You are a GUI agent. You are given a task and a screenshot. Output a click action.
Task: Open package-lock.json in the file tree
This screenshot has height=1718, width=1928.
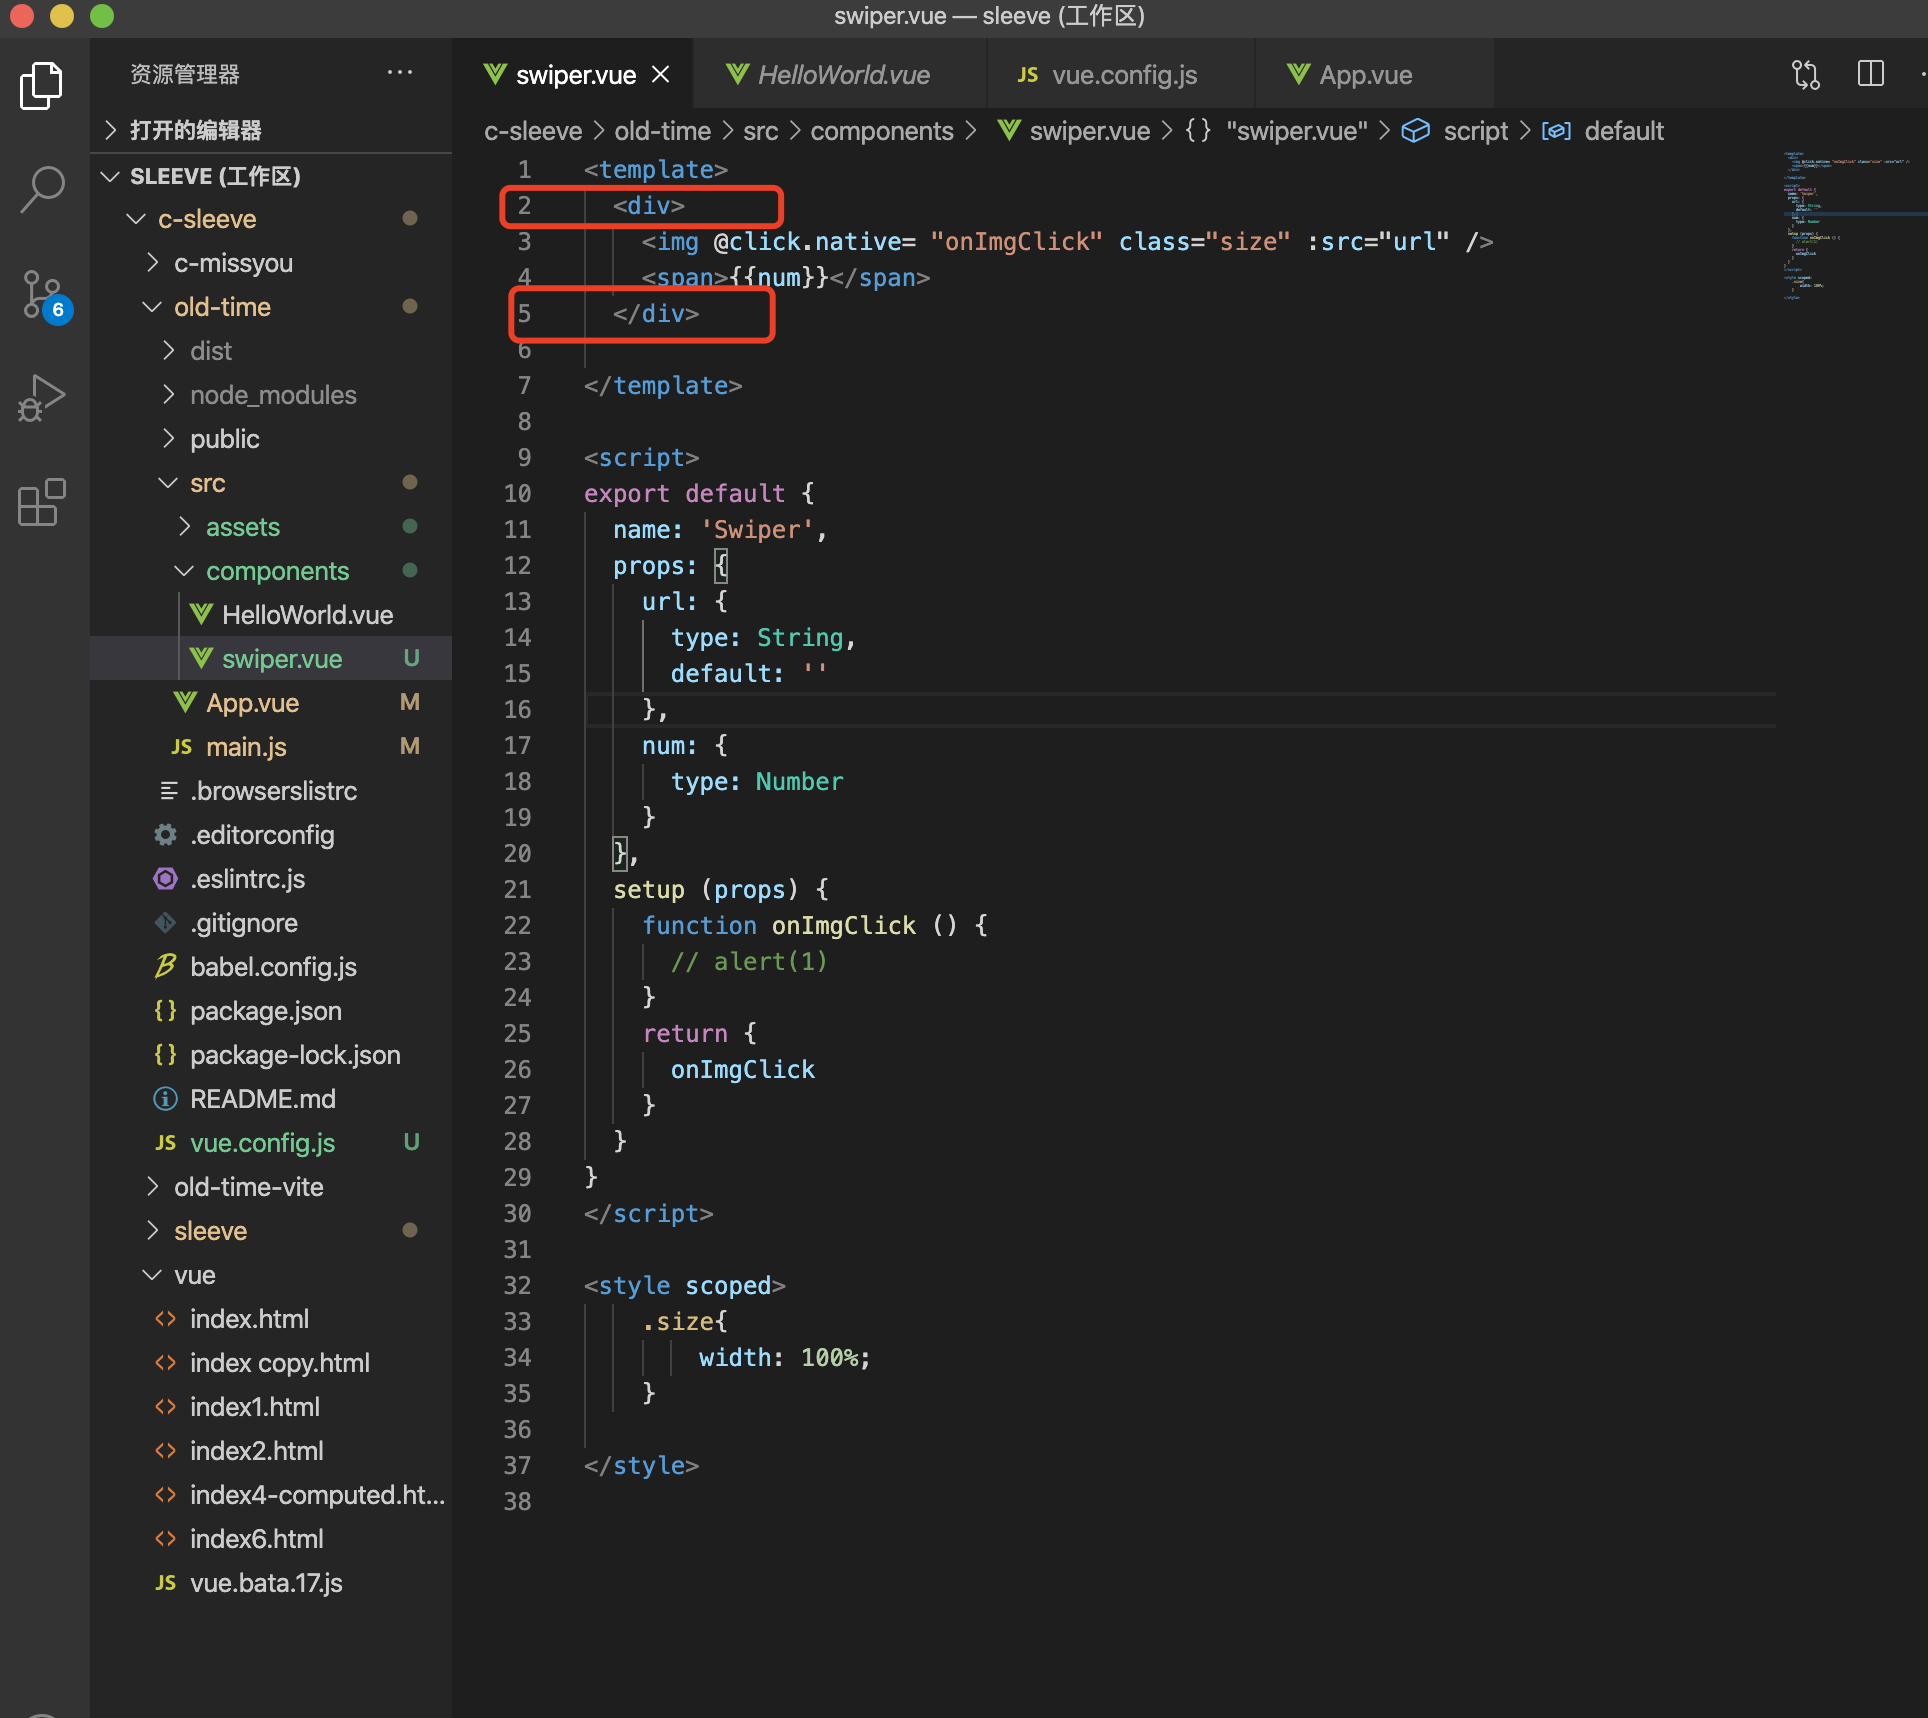[270, 1054]
